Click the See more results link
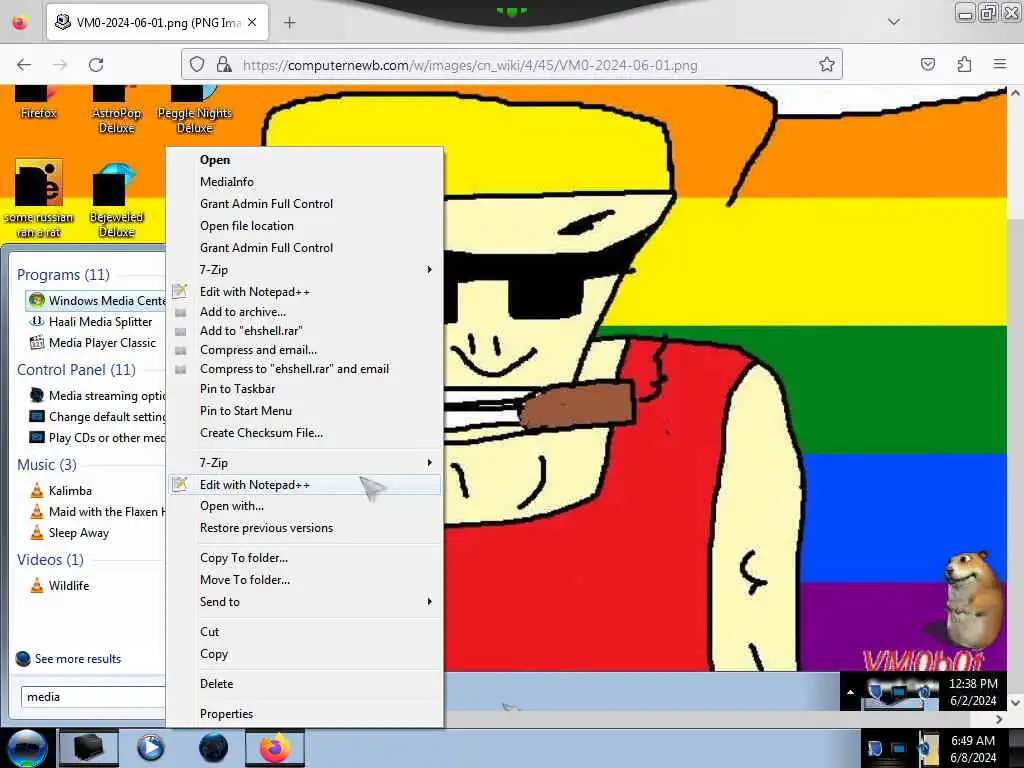Screen dimensions: 1024x768 (78, 659)
